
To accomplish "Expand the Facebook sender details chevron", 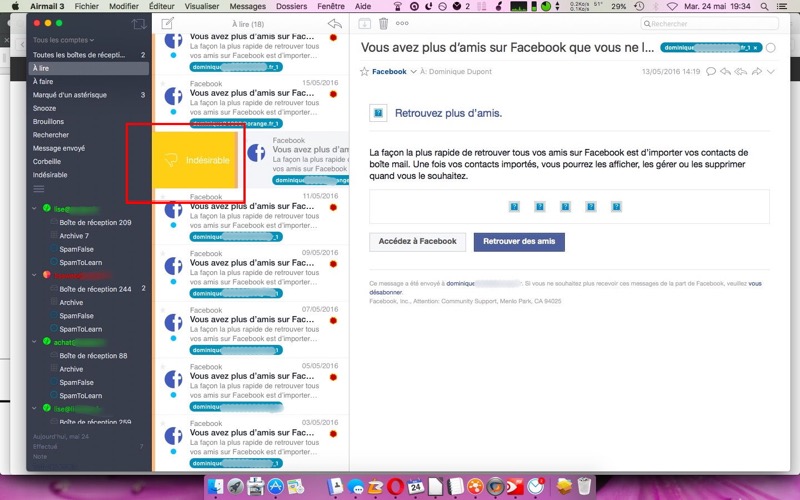I will [412, 72].
